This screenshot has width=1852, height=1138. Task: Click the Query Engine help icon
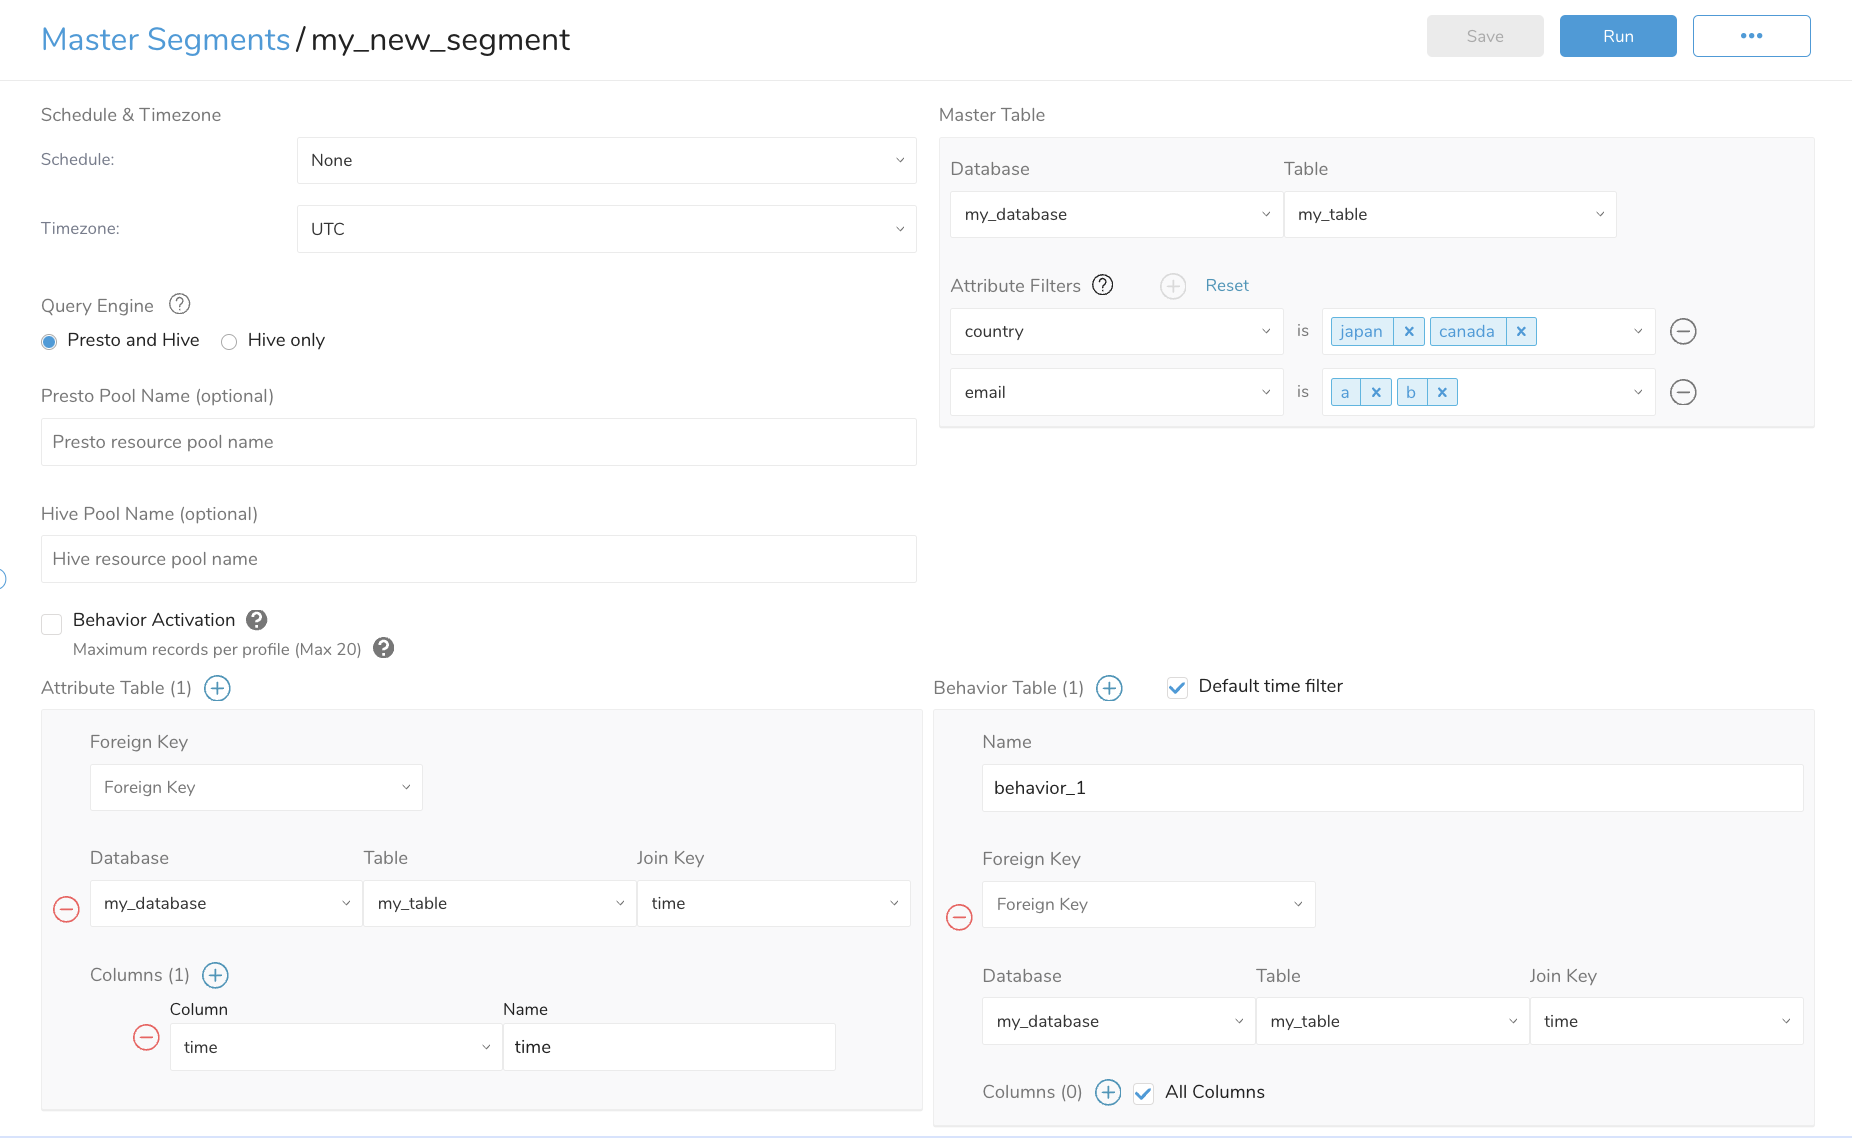[180, 304]
